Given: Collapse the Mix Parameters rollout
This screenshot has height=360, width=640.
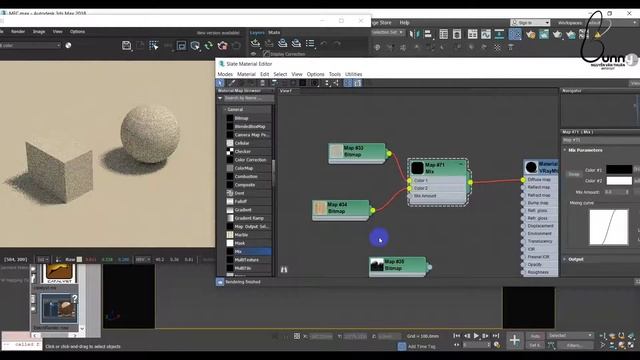Looking at the screenshot, I should 565,150.
